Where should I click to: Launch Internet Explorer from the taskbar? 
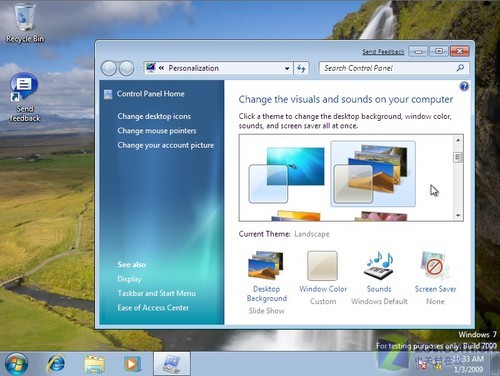56,364
